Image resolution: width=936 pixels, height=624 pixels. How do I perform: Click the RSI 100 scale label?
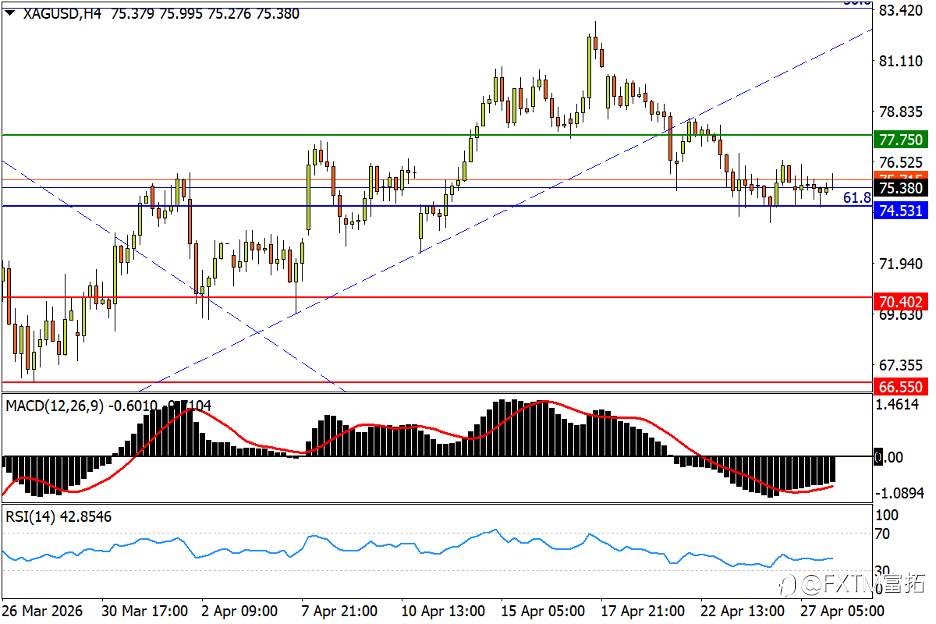click(x=886, y=515)
